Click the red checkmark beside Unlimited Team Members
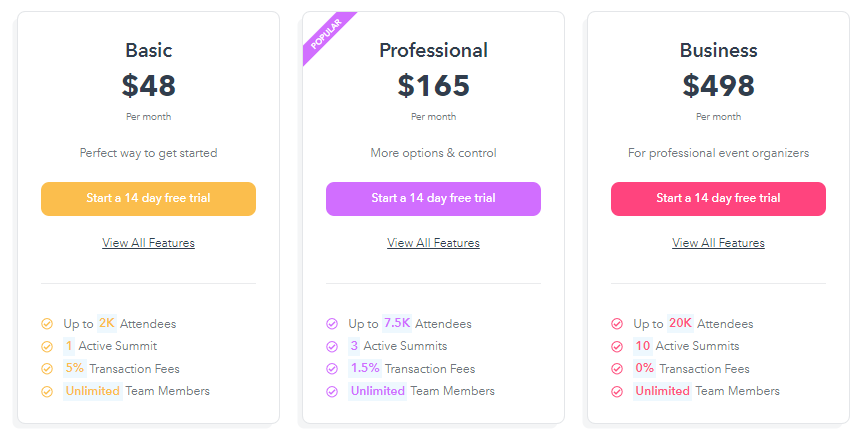This screenshot has width=867, height=432. tap(617, 392)
